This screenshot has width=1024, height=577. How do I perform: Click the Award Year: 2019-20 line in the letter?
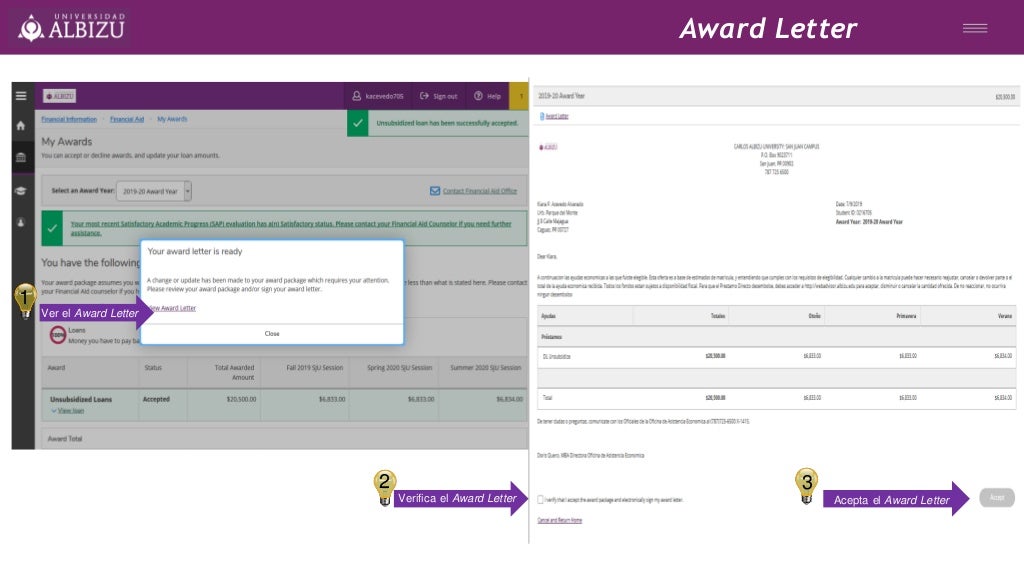coord(869,222)
